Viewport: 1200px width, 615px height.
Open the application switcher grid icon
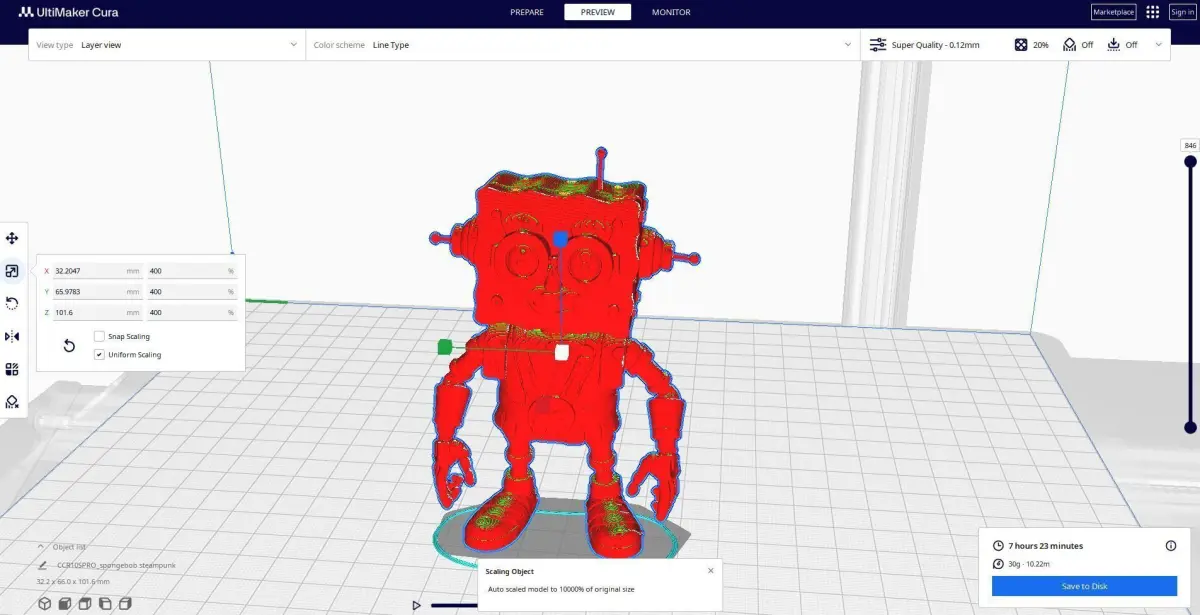(x=1153, y=12)
